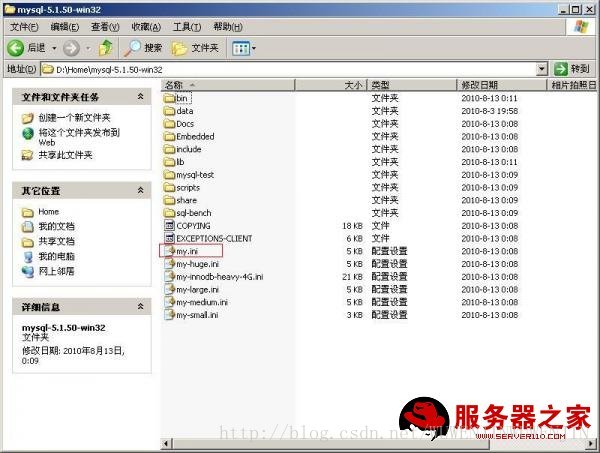Open the 编辑(E) menu
This screenshot has height=453, width=600.
click(65, 27)
